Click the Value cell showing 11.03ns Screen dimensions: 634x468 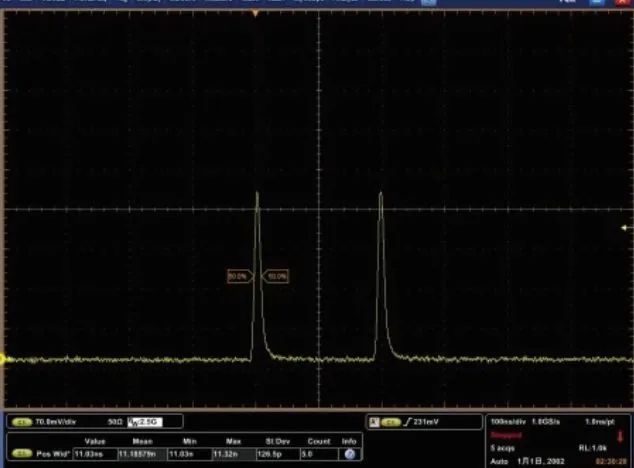(x=95, y=454)
